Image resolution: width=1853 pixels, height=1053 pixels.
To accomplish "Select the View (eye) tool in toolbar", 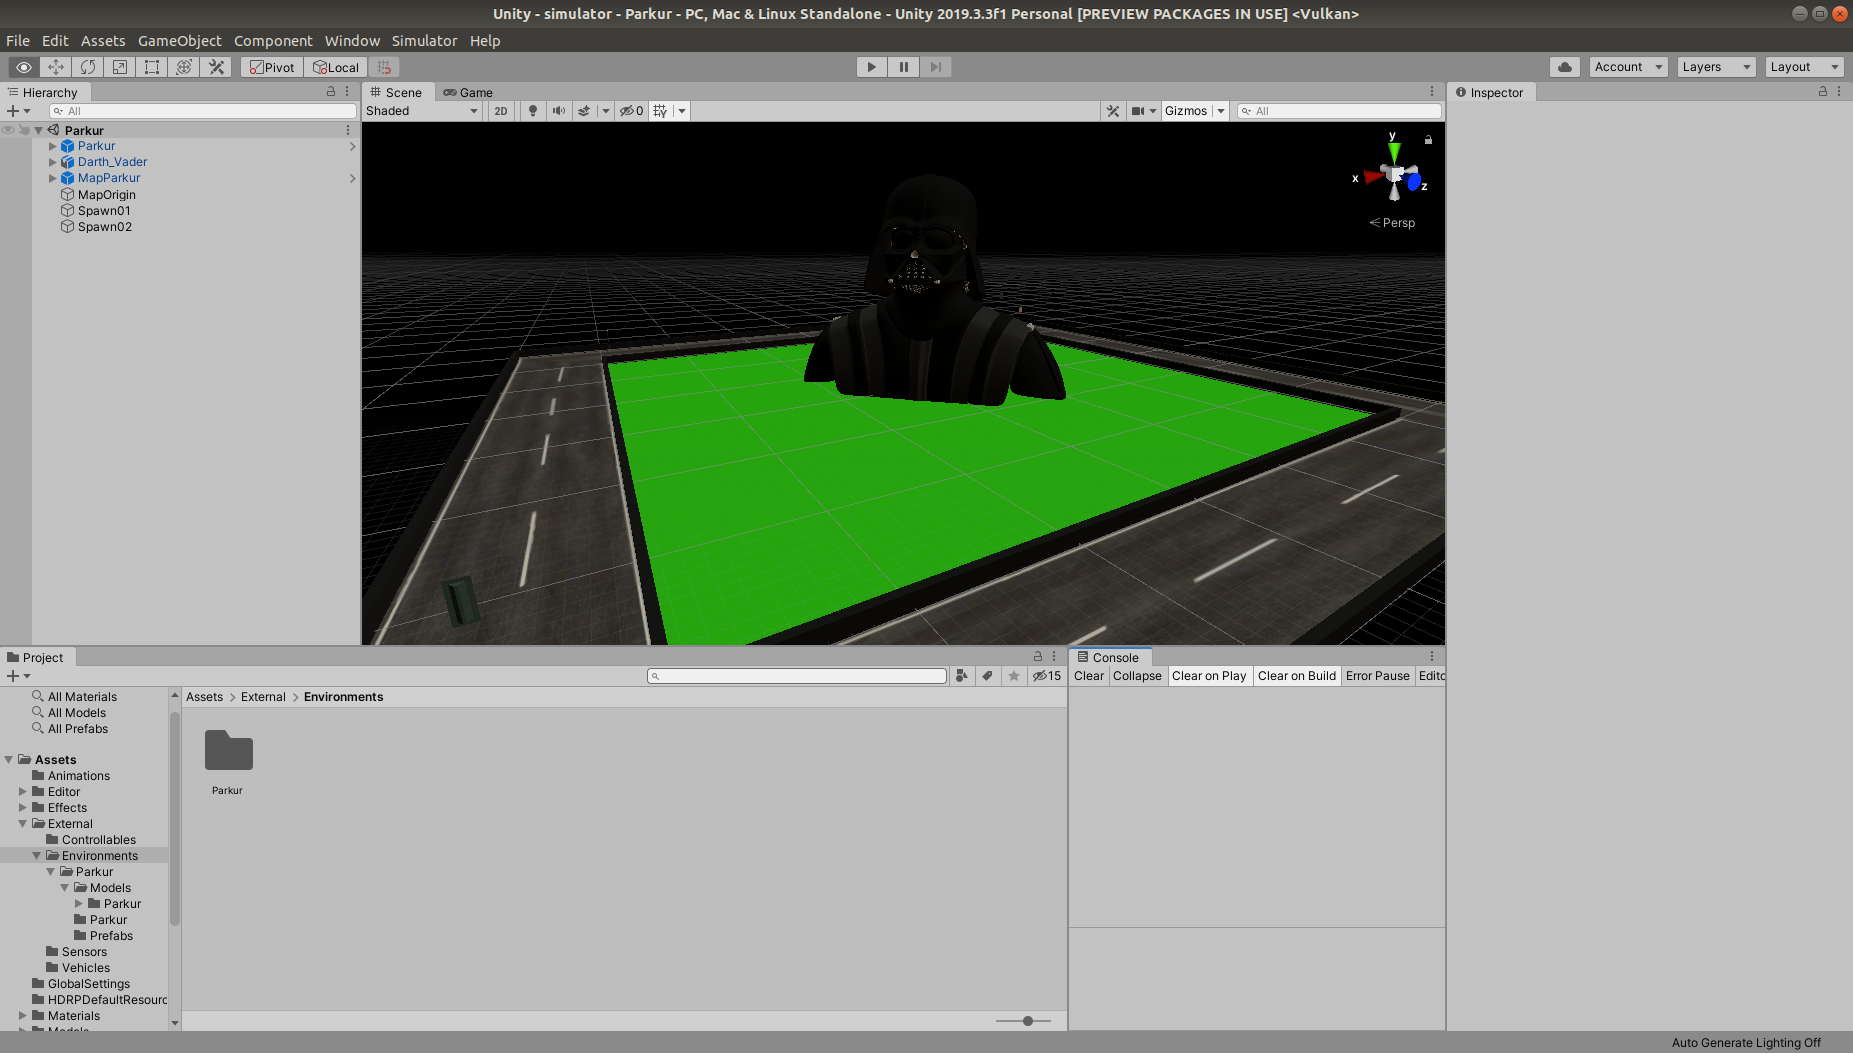I will pyautogui.click(x=24, y=67).
